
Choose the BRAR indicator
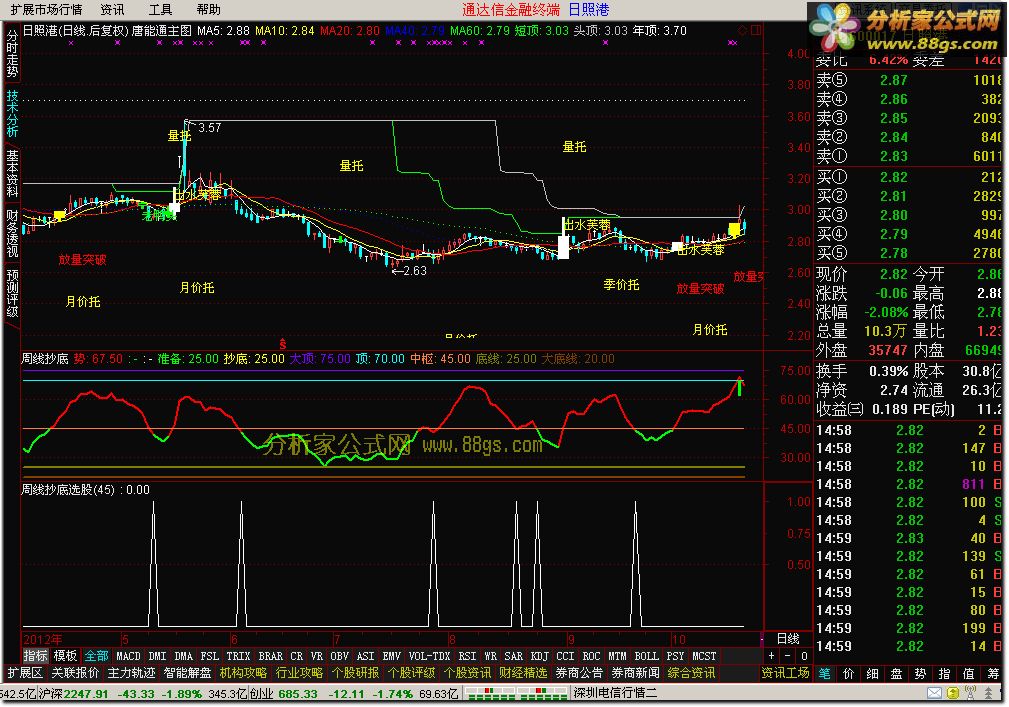[x=270, y=656]
